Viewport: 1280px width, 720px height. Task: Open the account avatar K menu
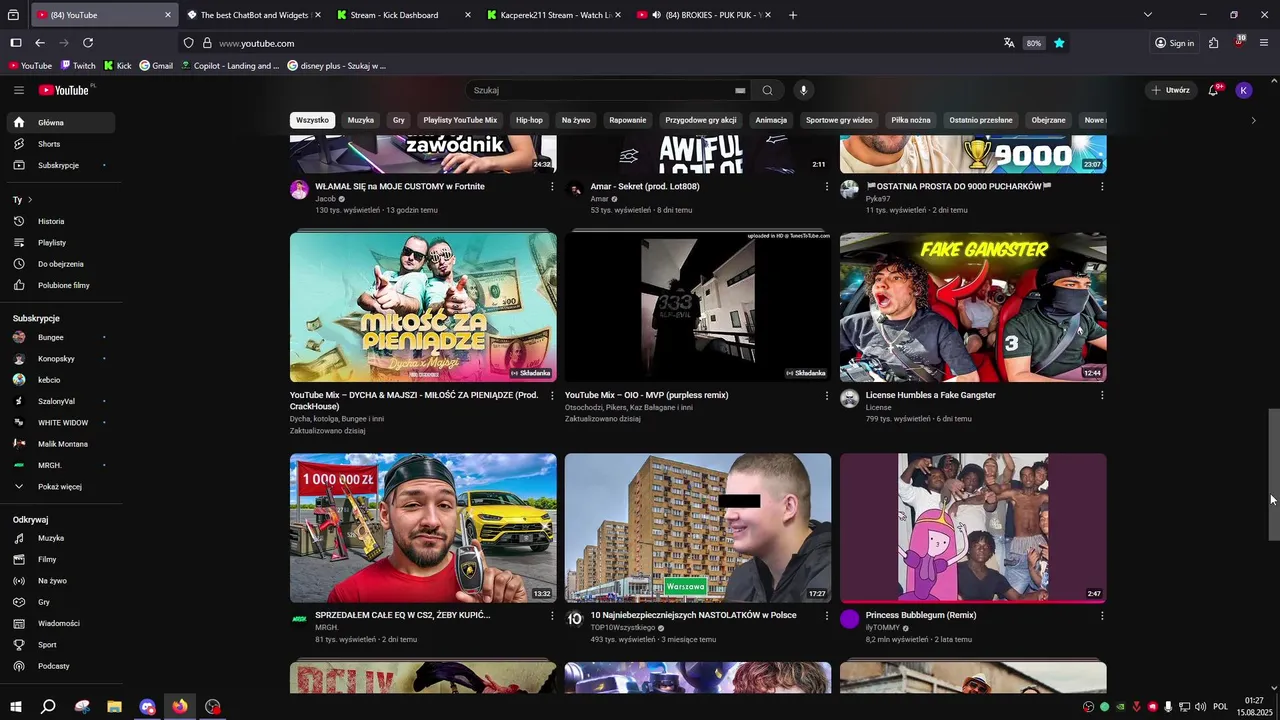tap(1244, 90)
